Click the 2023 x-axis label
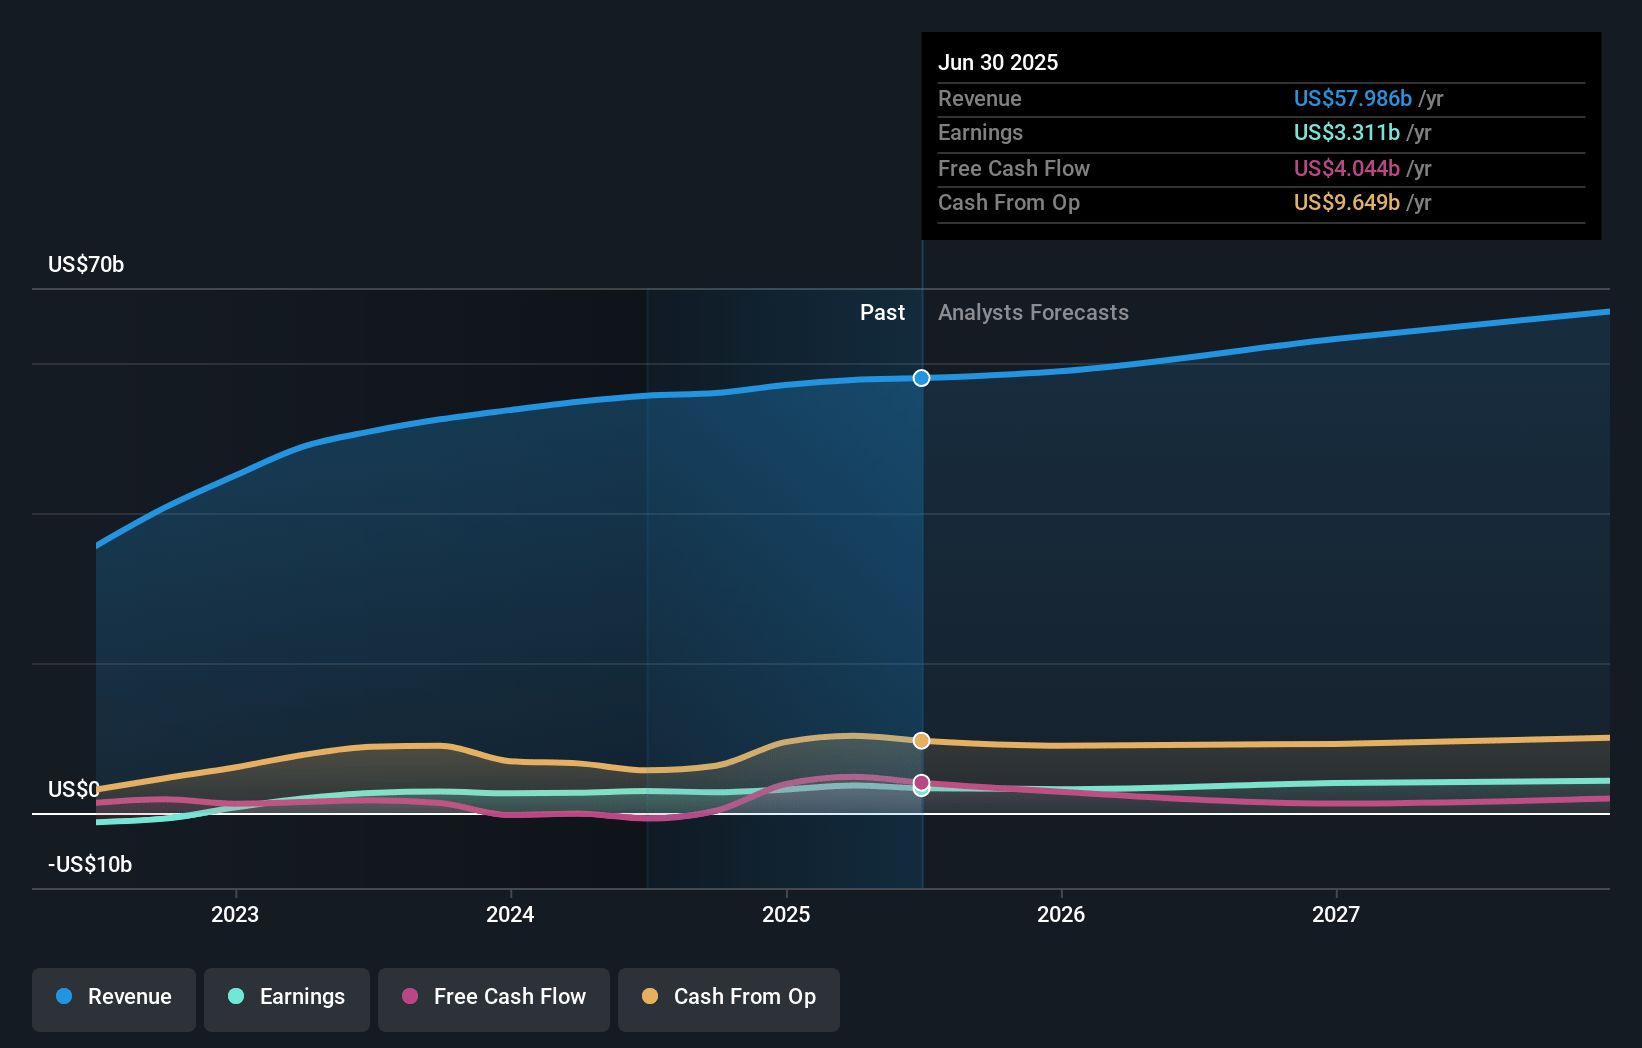Viewport: 1642px width, 1048px height. click(235, 915)
